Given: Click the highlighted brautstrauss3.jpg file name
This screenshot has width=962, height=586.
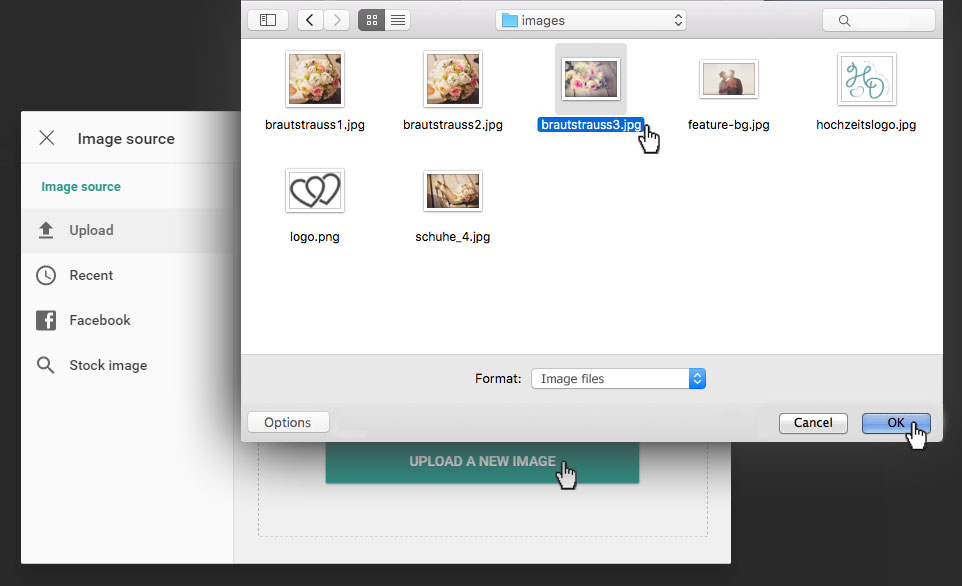Looking at the screenshot, I should 591,125.
